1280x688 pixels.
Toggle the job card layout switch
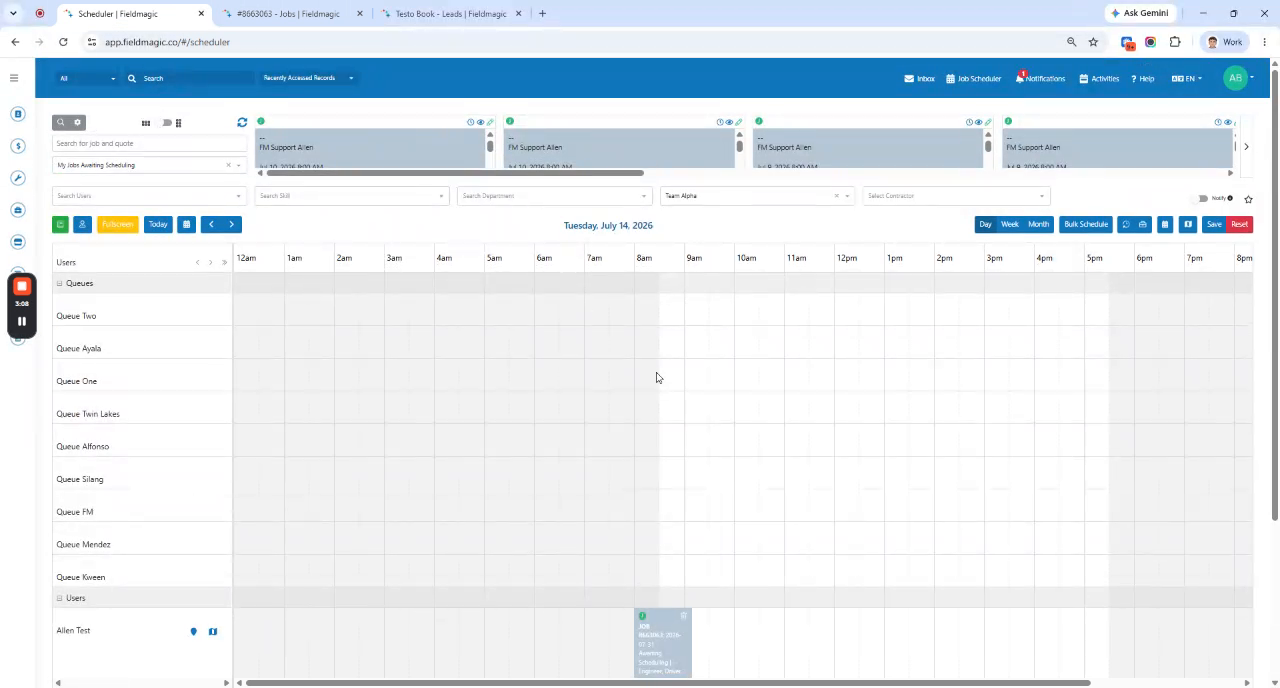pyautogui.click(x=166, y=123)
